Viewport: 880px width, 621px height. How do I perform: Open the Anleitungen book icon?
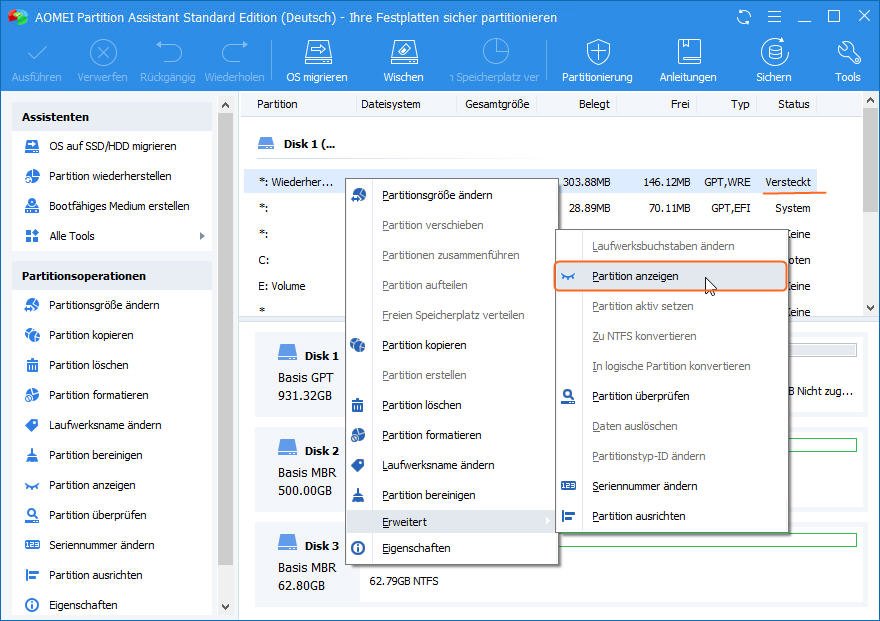[688, 52]
